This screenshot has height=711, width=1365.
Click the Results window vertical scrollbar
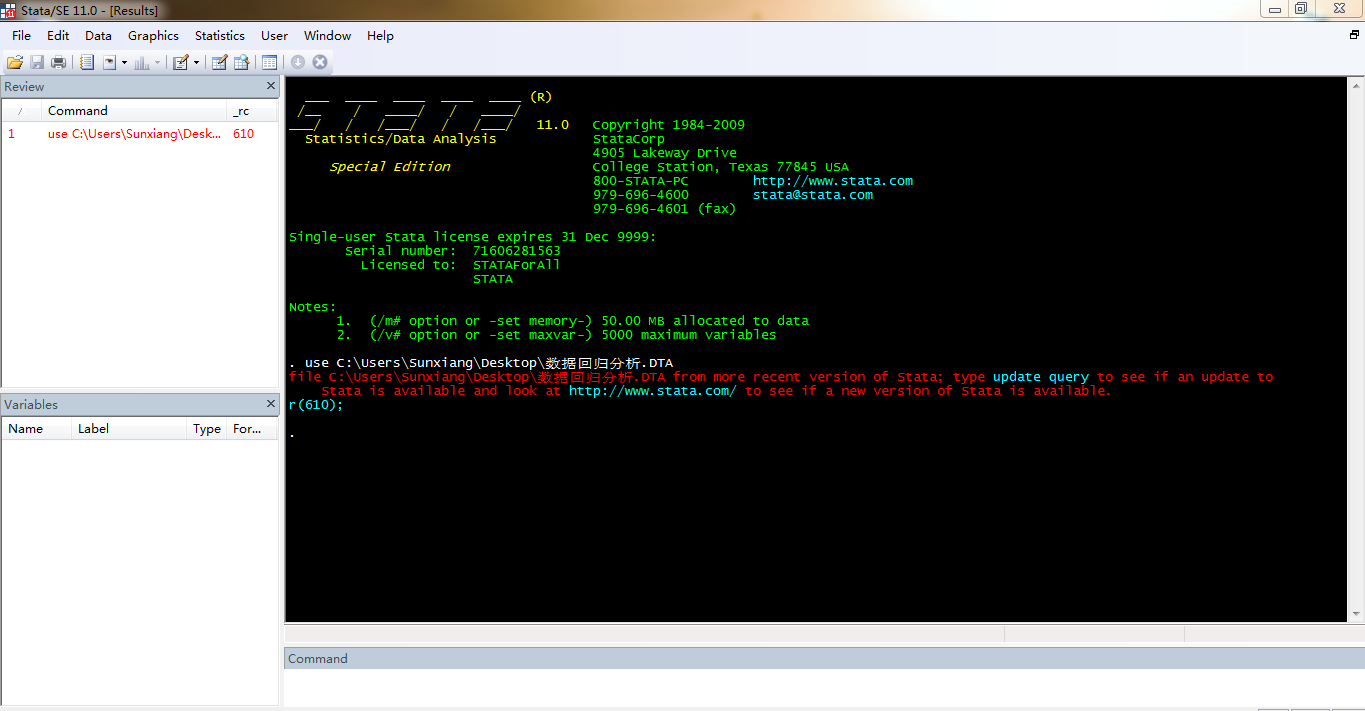coord(1356,348)
